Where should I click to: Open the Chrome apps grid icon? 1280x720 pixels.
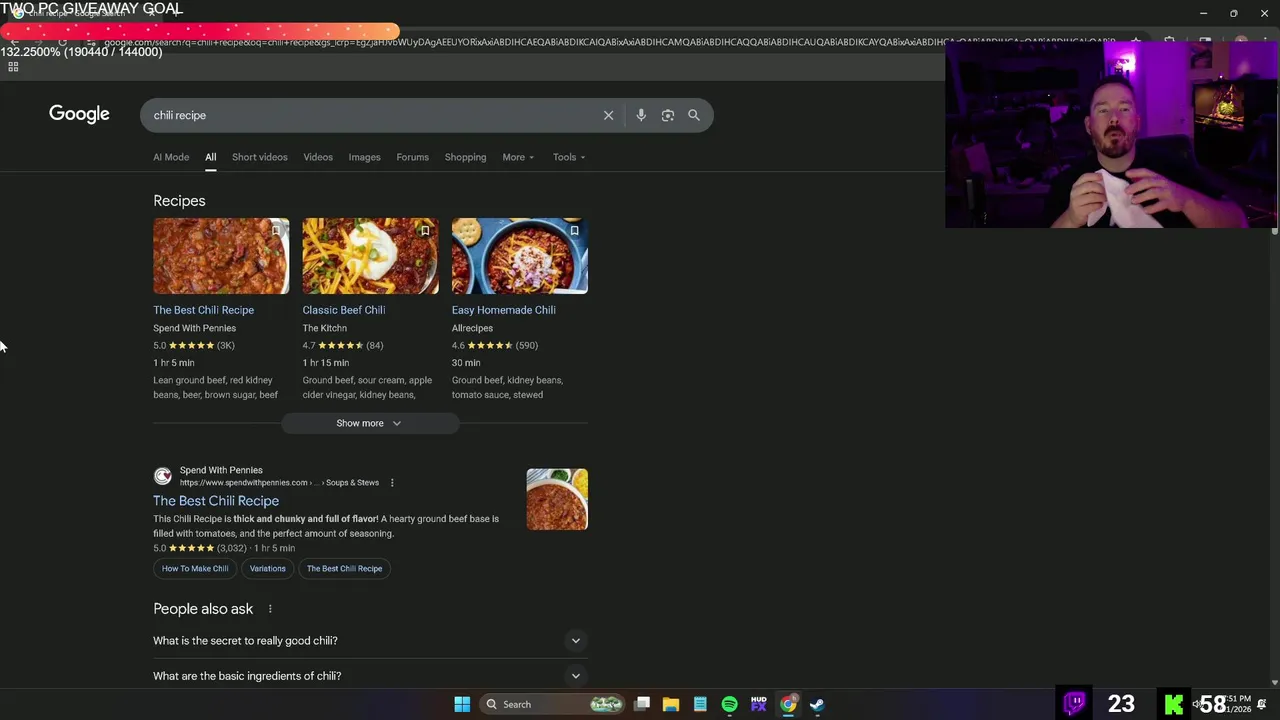click(13, 67)
